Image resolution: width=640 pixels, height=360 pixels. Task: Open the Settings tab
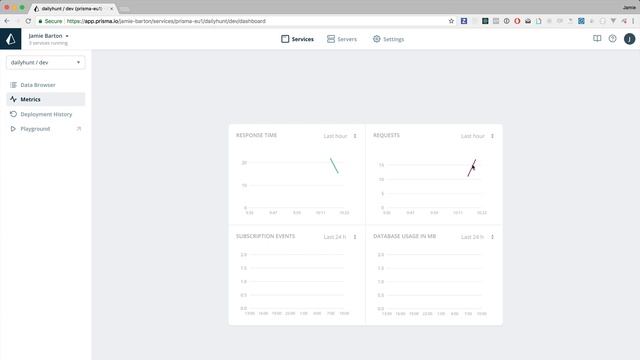(x=388, y=39)
